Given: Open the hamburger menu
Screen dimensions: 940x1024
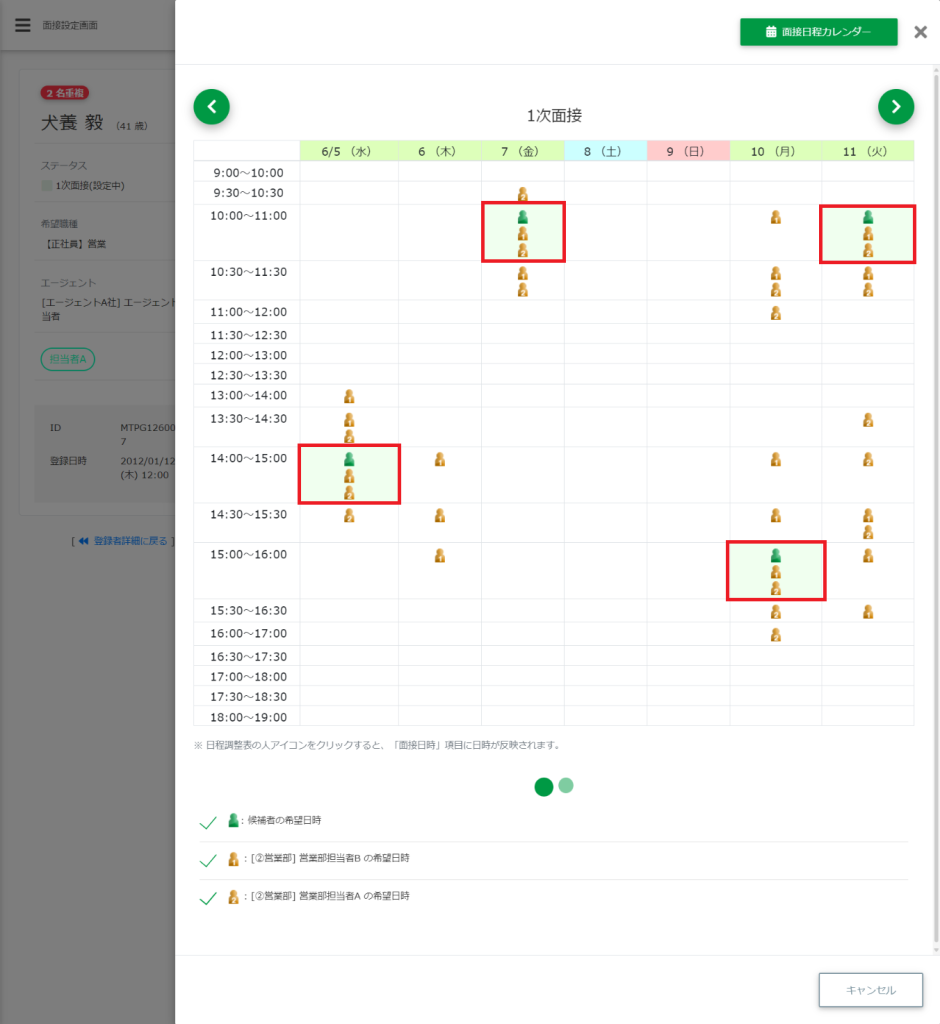Looking at the screenshot, I should coord(23,25).
